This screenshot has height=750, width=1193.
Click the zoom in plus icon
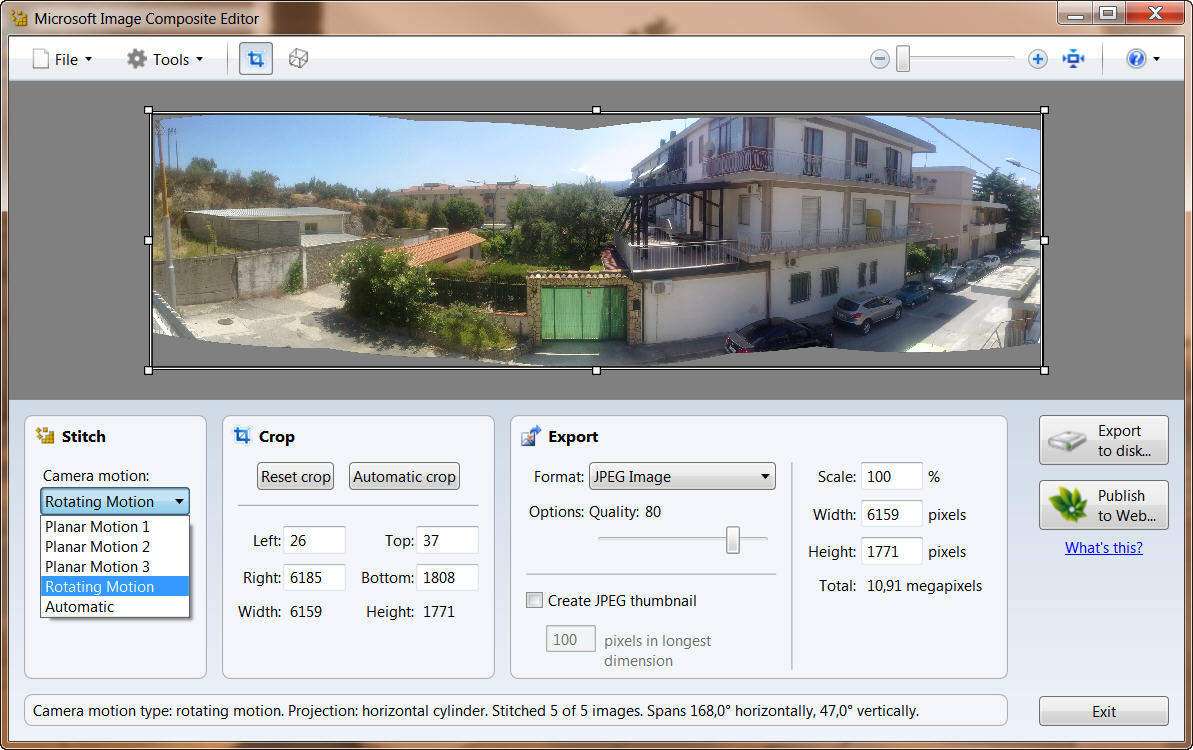tap(1037, 59)
